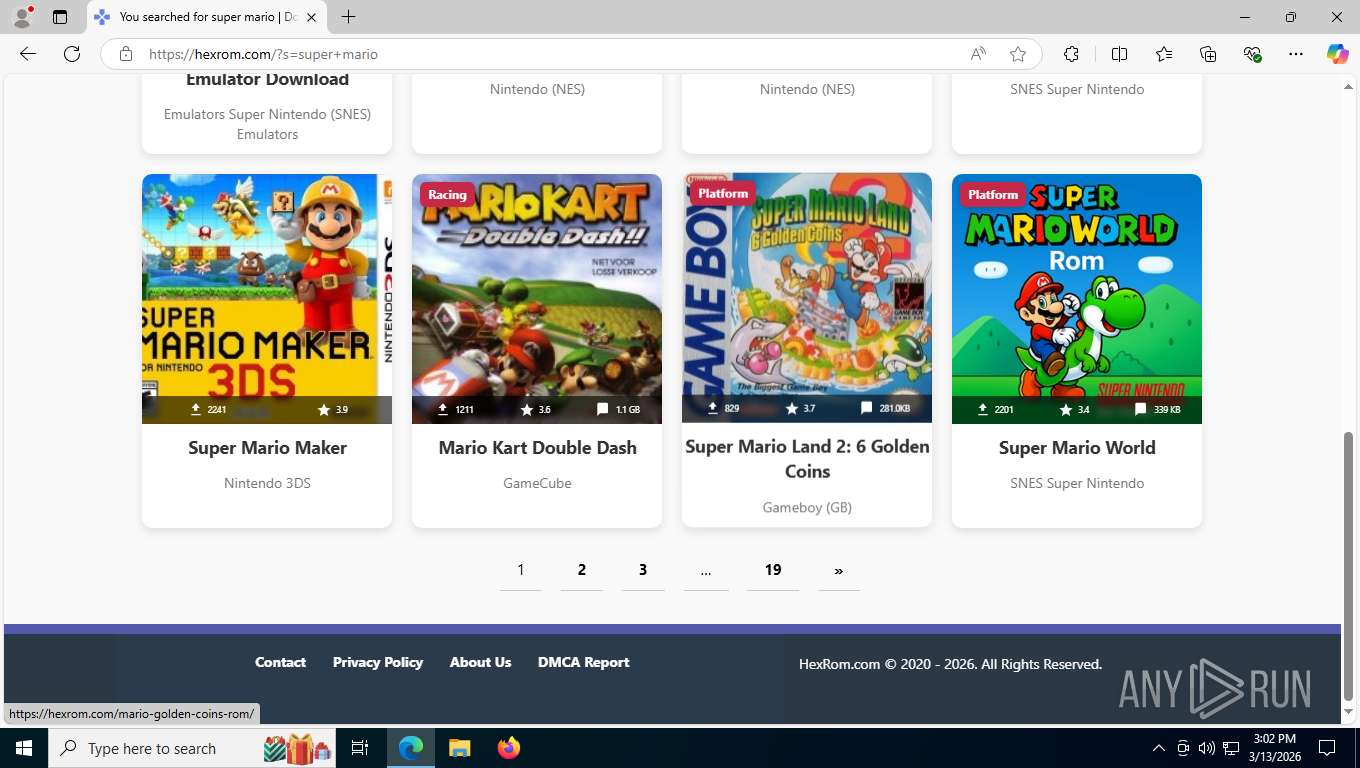Open the browser profile avatar
The width and height of the screenshot is (1360, 768).
click(x=22, y=17)
